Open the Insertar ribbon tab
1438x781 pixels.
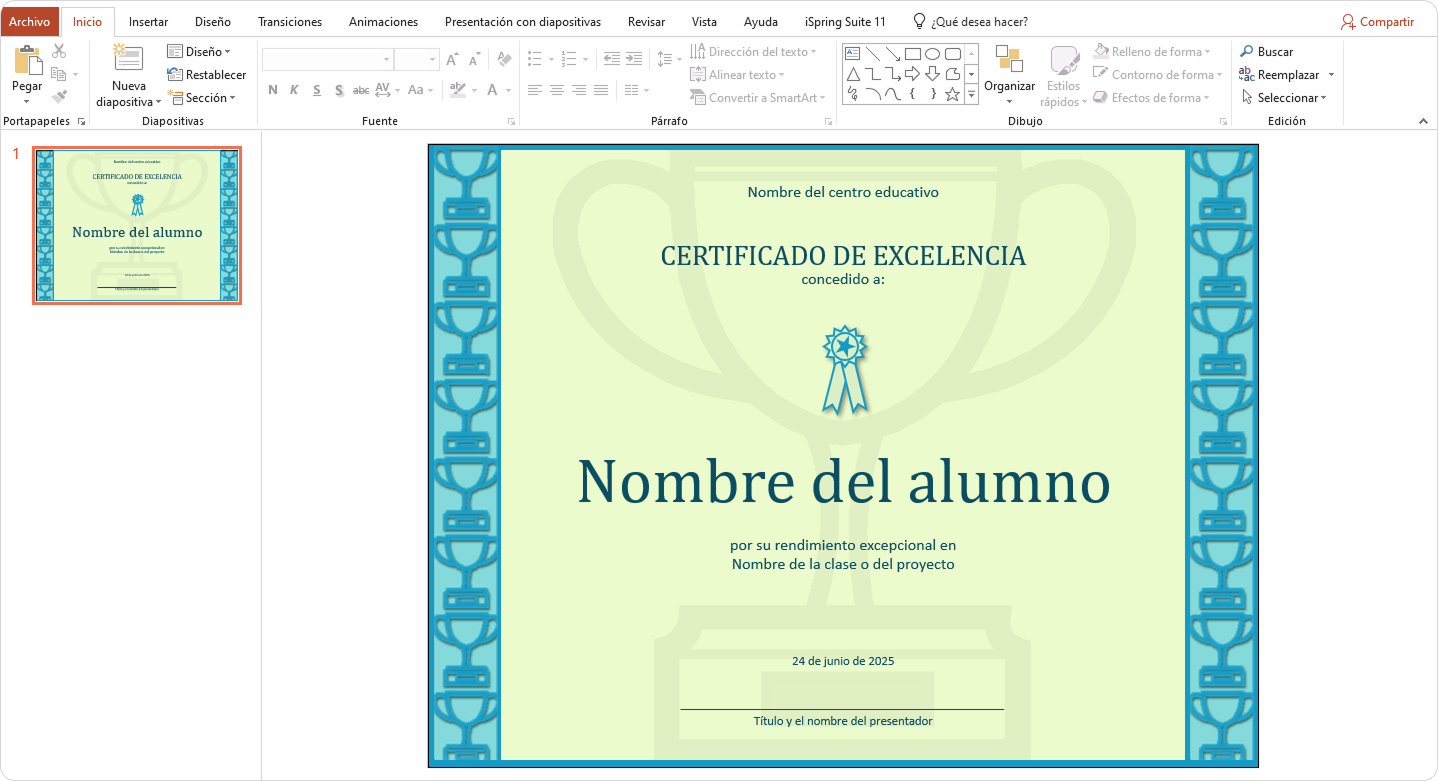148,22
